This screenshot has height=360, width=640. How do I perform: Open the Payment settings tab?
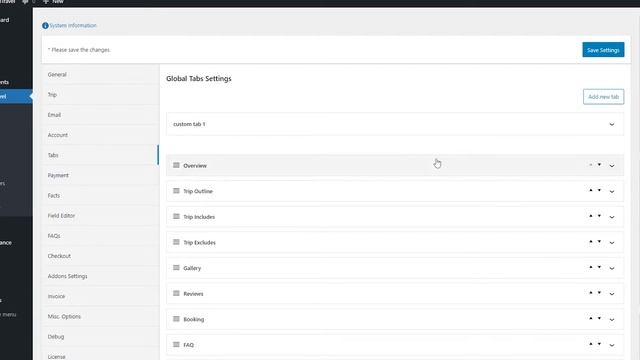(x=100, y=175)
